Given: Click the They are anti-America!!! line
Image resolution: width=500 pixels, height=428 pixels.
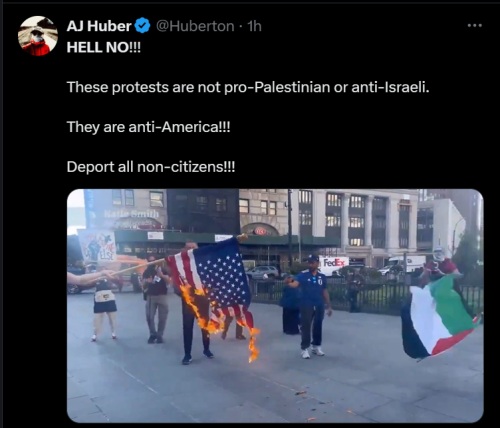Looking at the screenshot, I should [149, 127].
